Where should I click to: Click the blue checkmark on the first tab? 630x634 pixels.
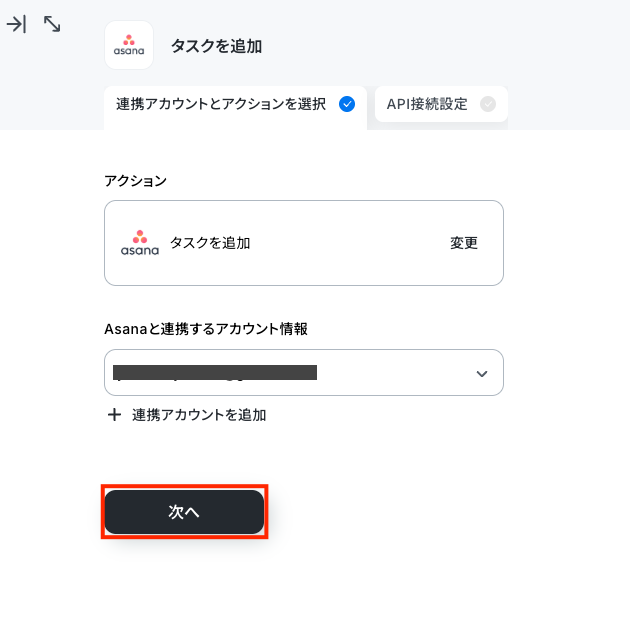(347, 104)
